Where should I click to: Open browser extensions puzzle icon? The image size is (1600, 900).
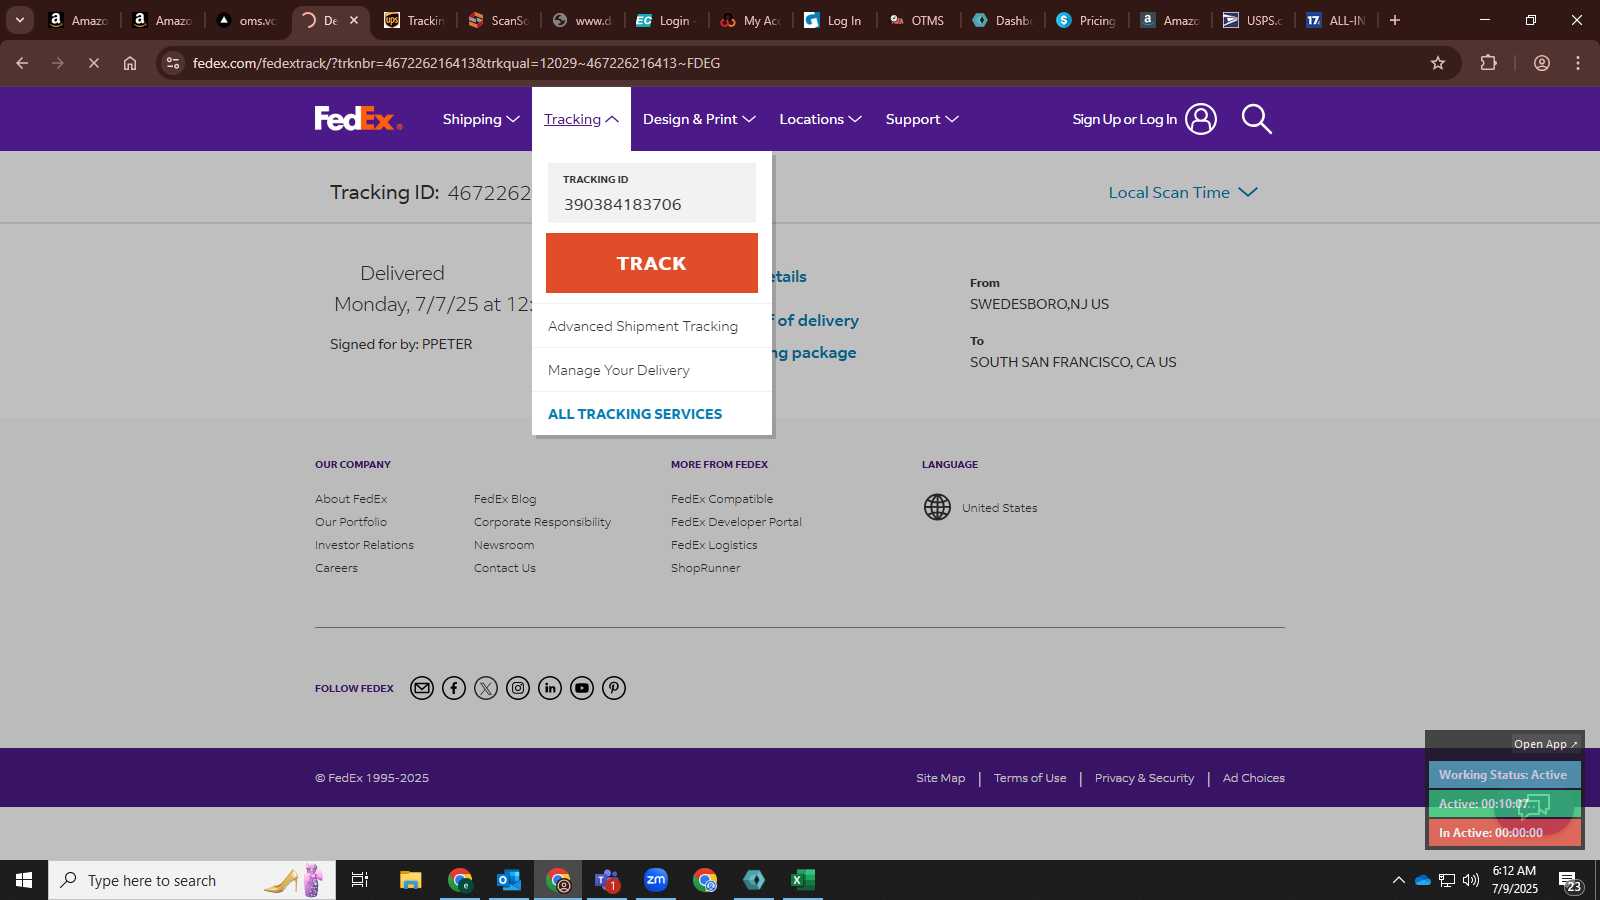tap(1488, 63)
